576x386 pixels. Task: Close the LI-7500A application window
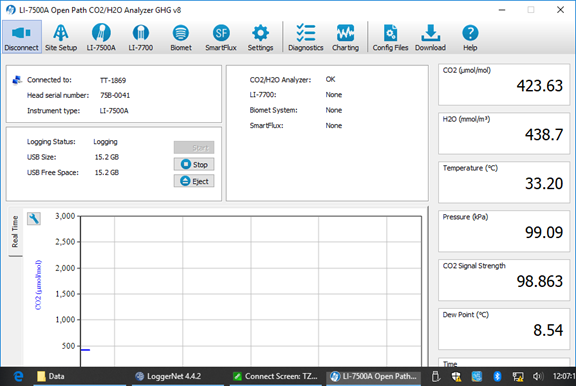click(x=560, y=10)
